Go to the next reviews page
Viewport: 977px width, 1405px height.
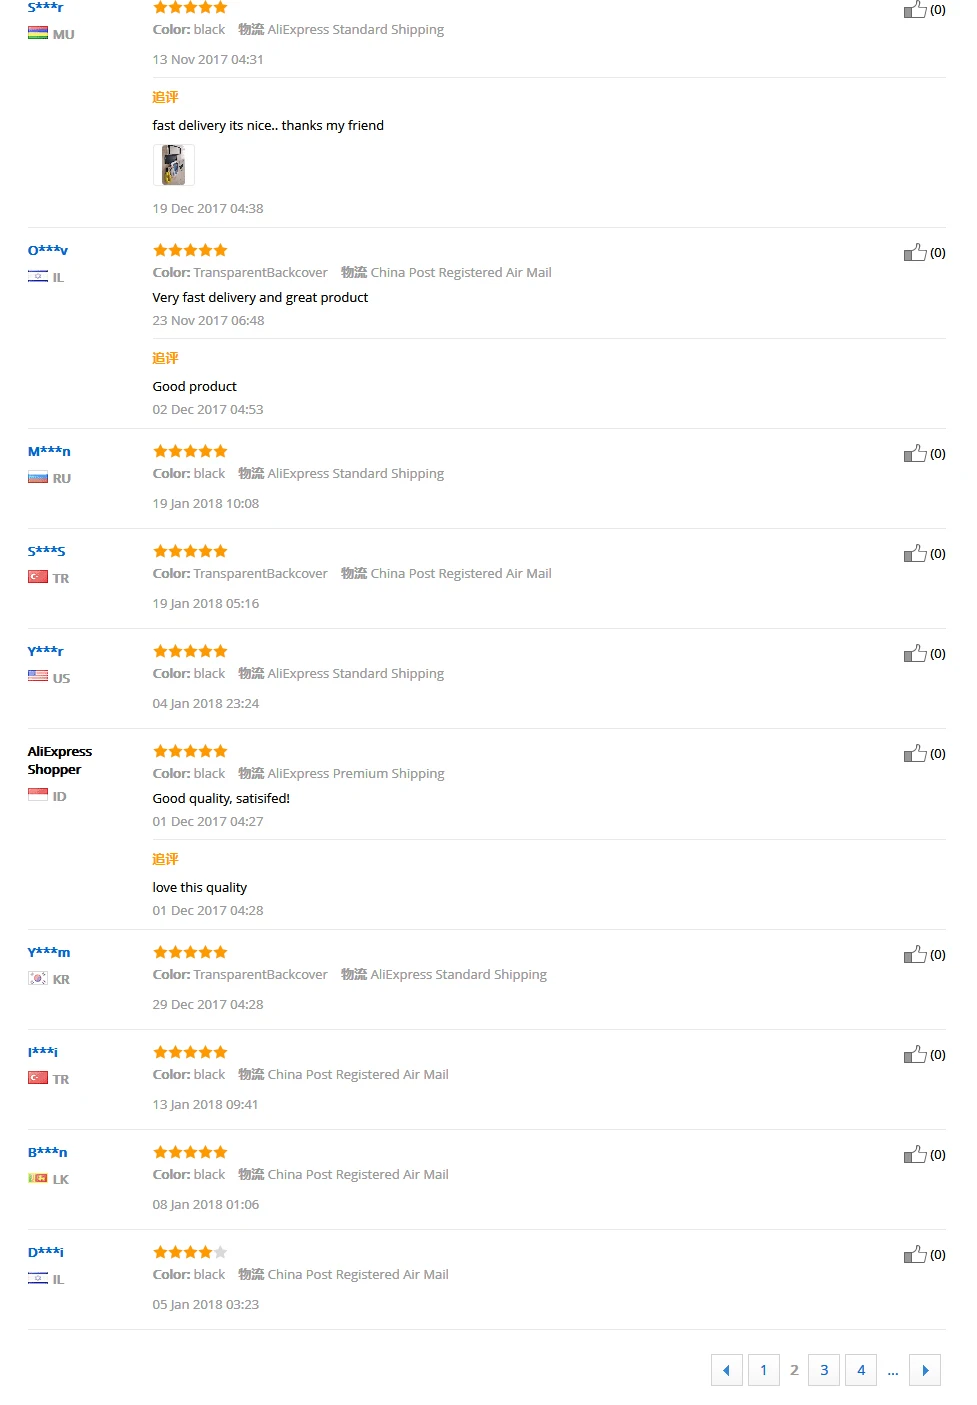[x=925, y=1370]
